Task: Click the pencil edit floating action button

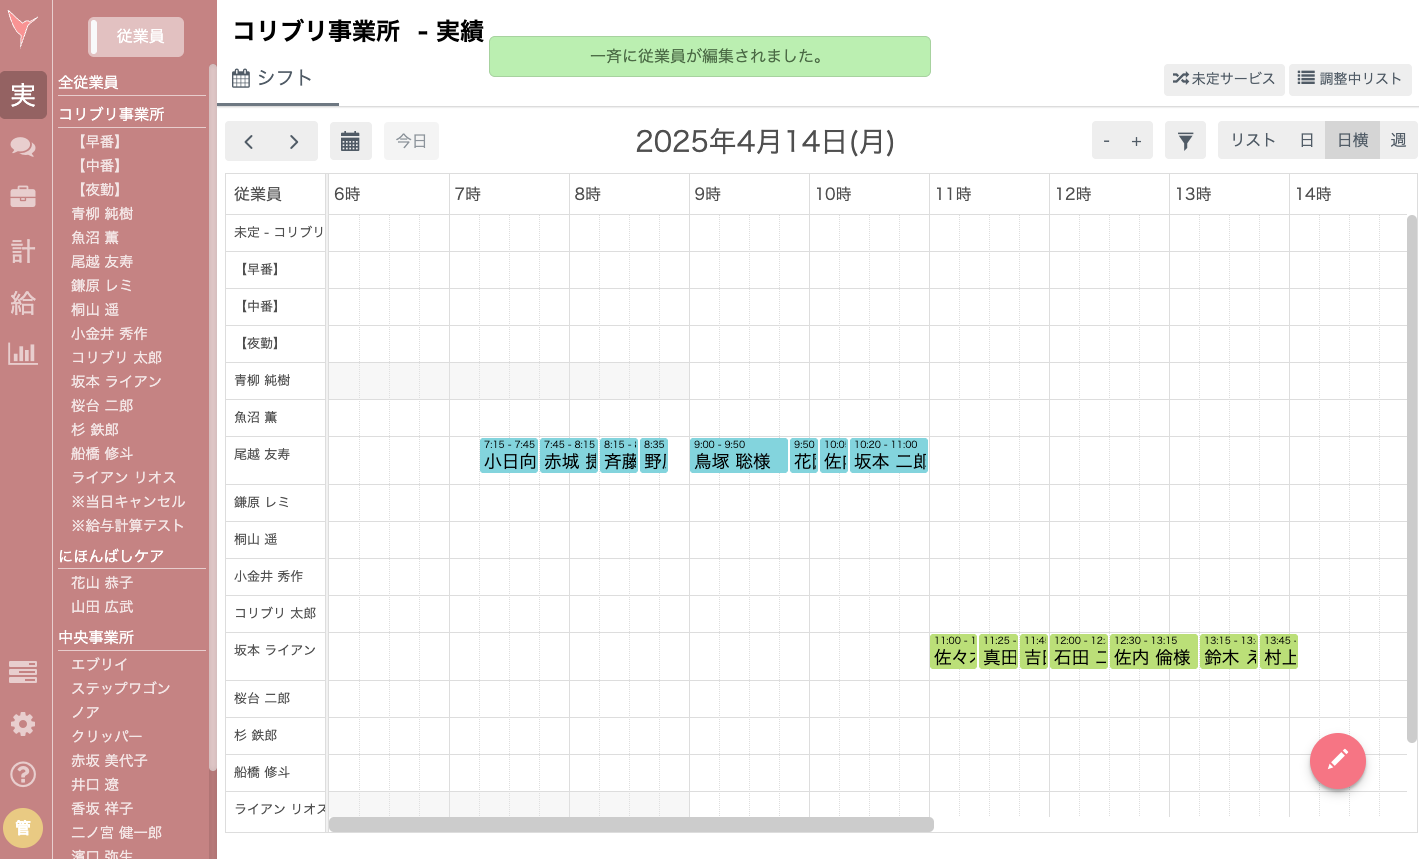Action: tap(1337, 761)
